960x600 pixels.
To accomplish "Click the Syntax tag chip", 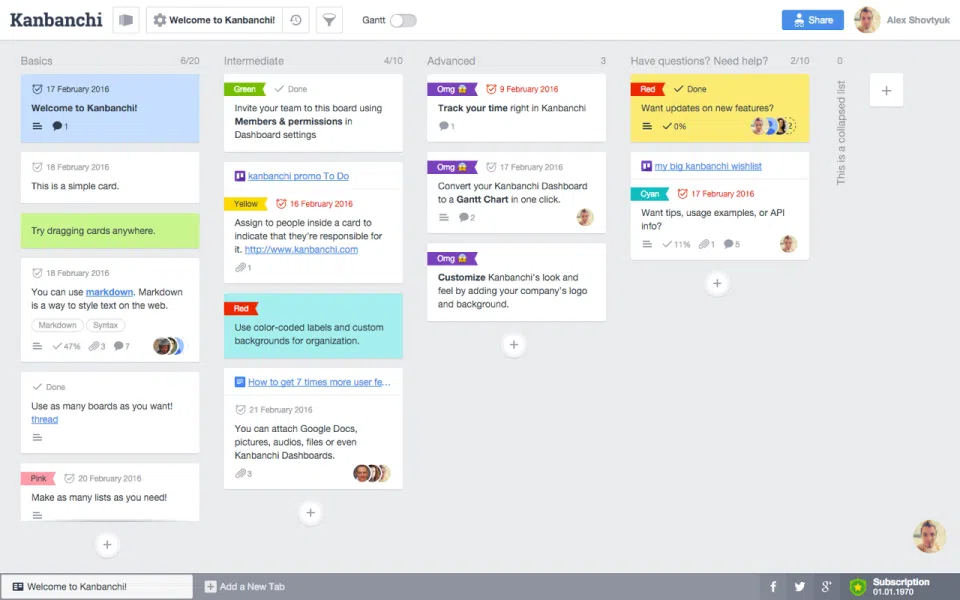I will point(105,325).
